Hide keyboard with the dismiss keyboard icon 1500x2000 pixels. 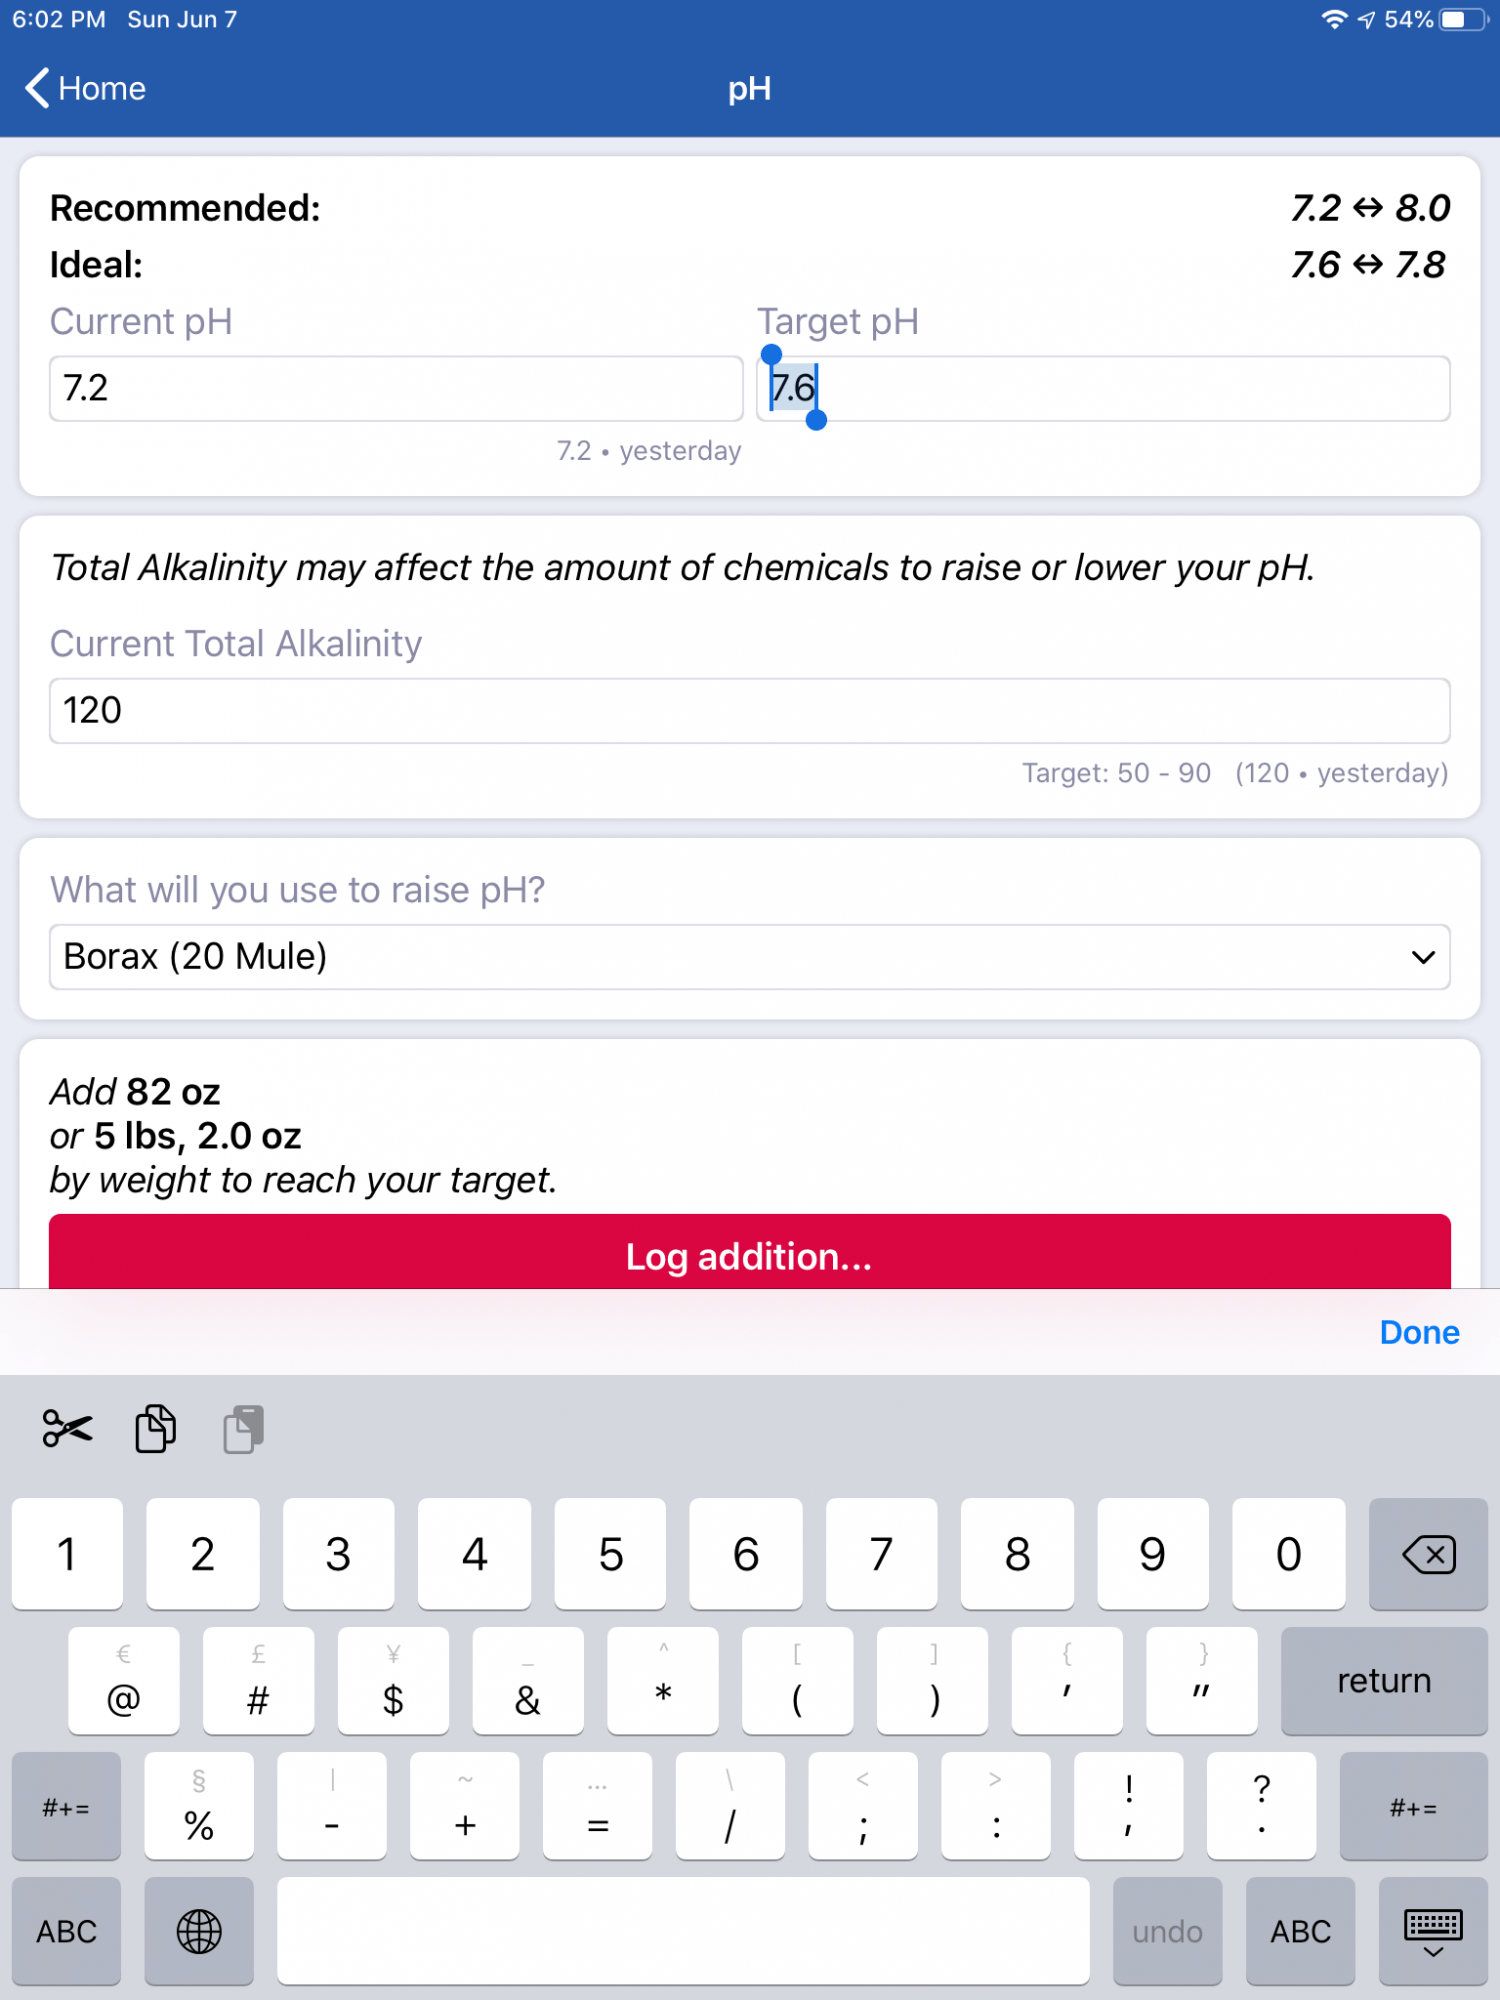1432,1931
